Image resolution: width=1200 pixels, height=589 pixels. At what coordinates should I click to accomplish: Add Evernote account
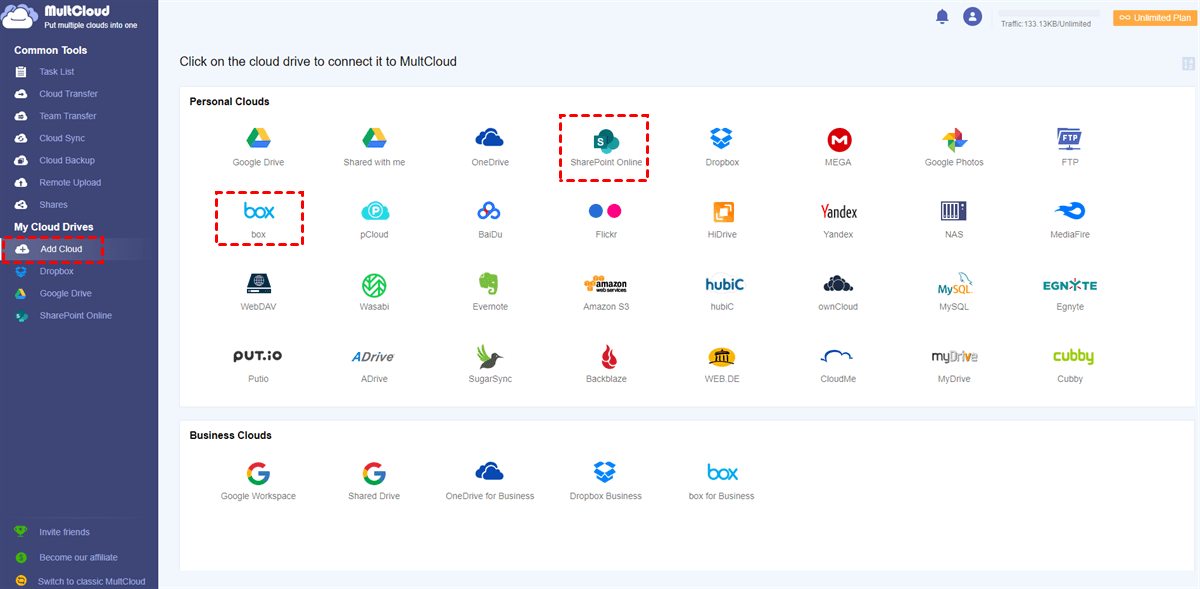point(490,291)
